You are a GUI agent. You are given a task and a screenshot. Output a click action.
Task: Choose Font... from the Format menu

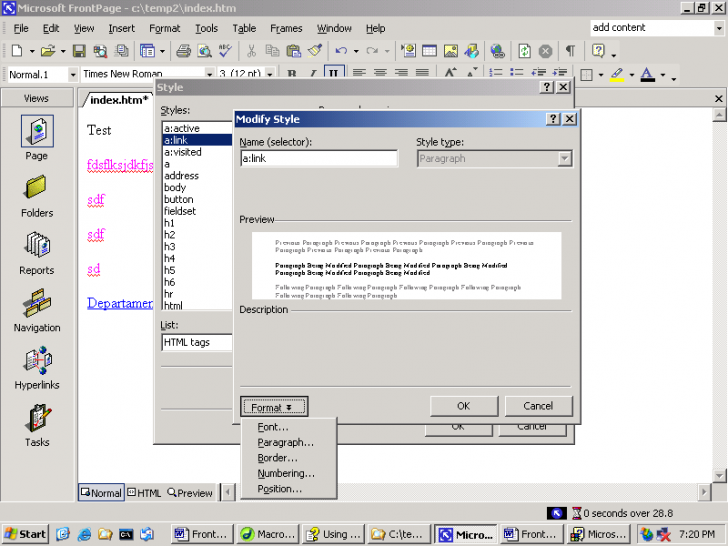pos(273,428)
